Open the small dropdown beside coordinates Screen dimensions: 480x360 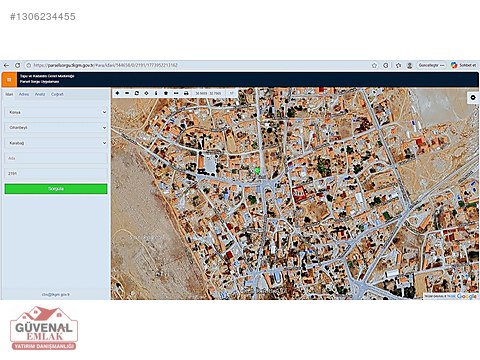point(232,93)
